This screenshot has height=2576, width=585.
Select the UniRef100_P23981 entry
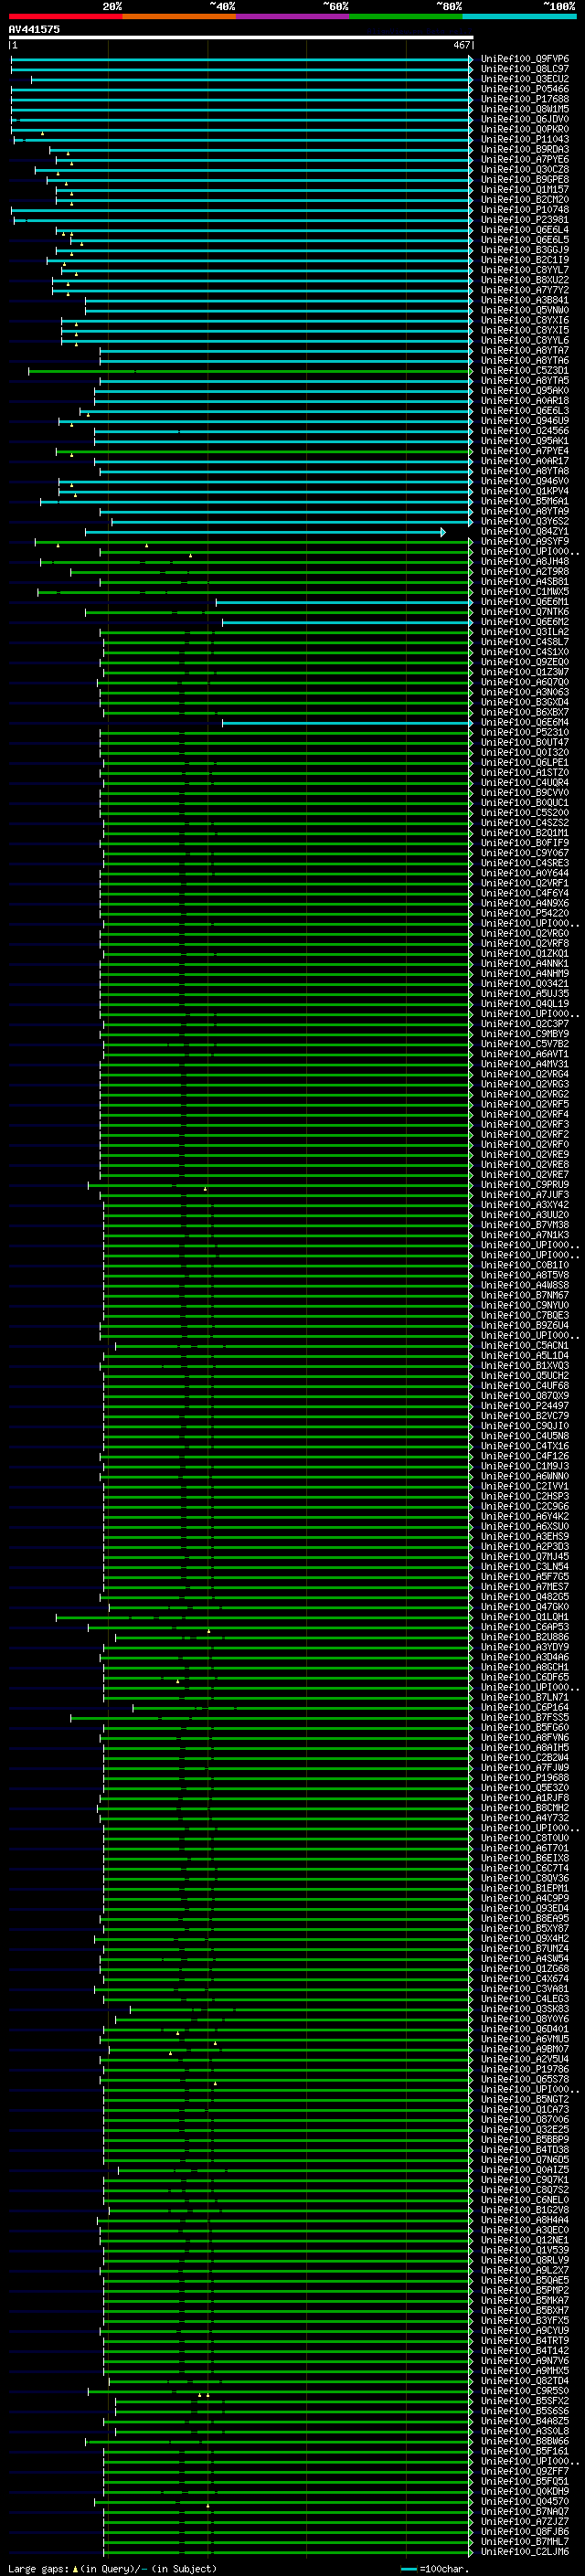coord(525,220)
